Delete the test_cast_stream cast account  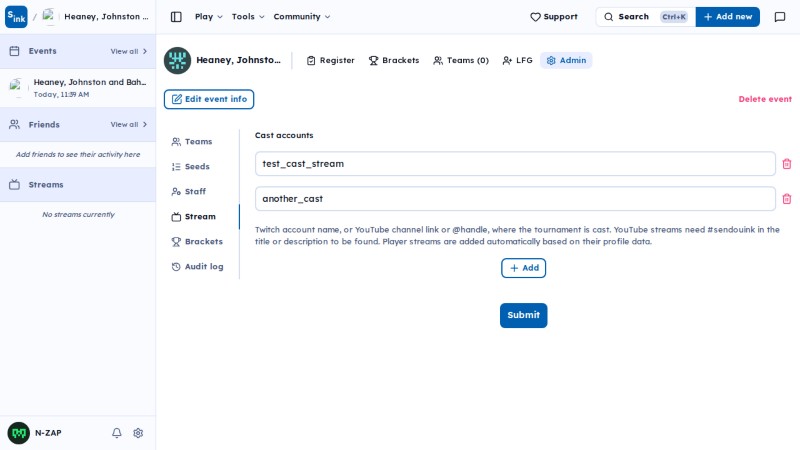tap(787, 164)
